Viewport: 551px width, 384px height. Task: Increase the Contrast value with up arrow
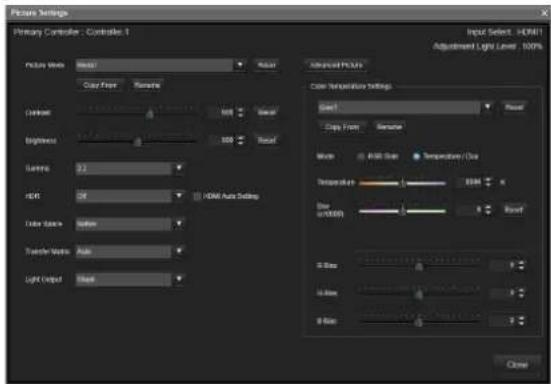click(240, 110)
